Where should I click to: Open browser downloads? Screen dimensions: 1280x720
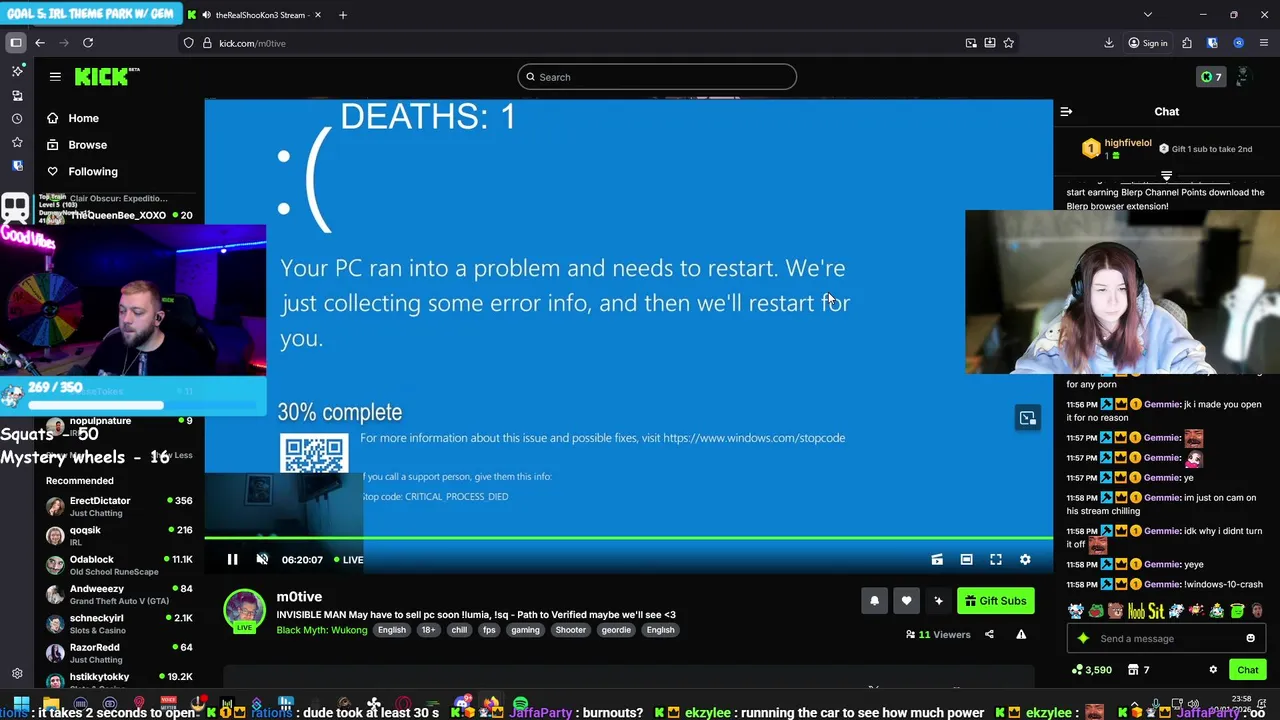1109,43
